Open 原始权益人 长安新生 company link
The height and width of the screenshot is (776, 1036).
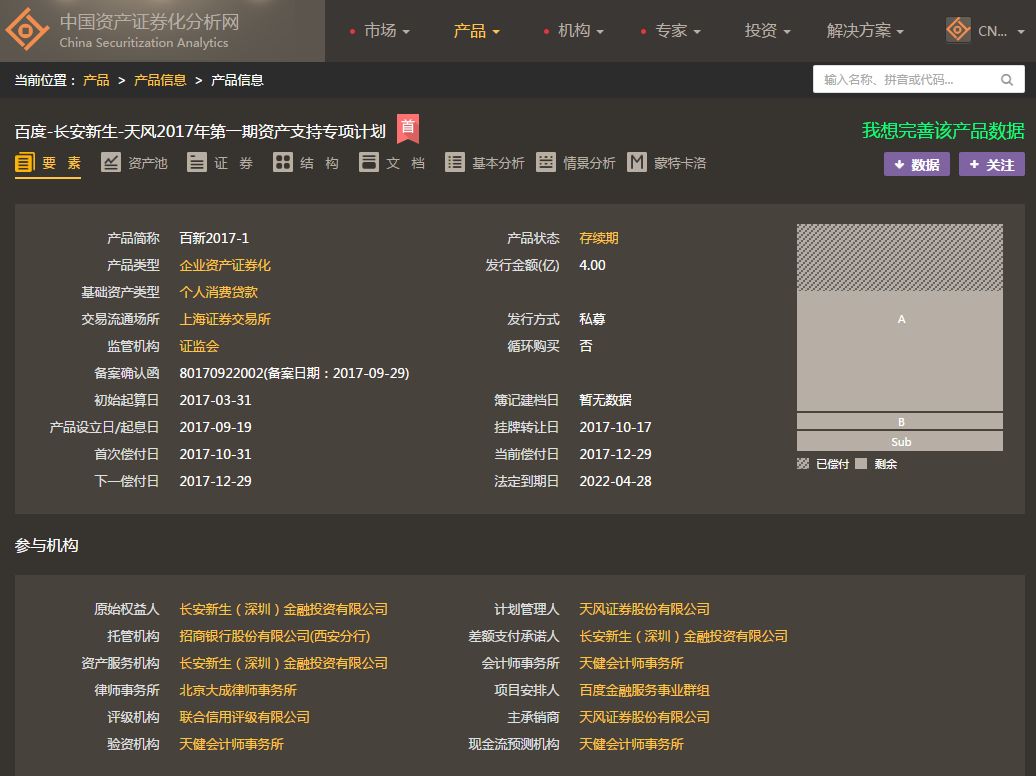[x=283, y=609]
